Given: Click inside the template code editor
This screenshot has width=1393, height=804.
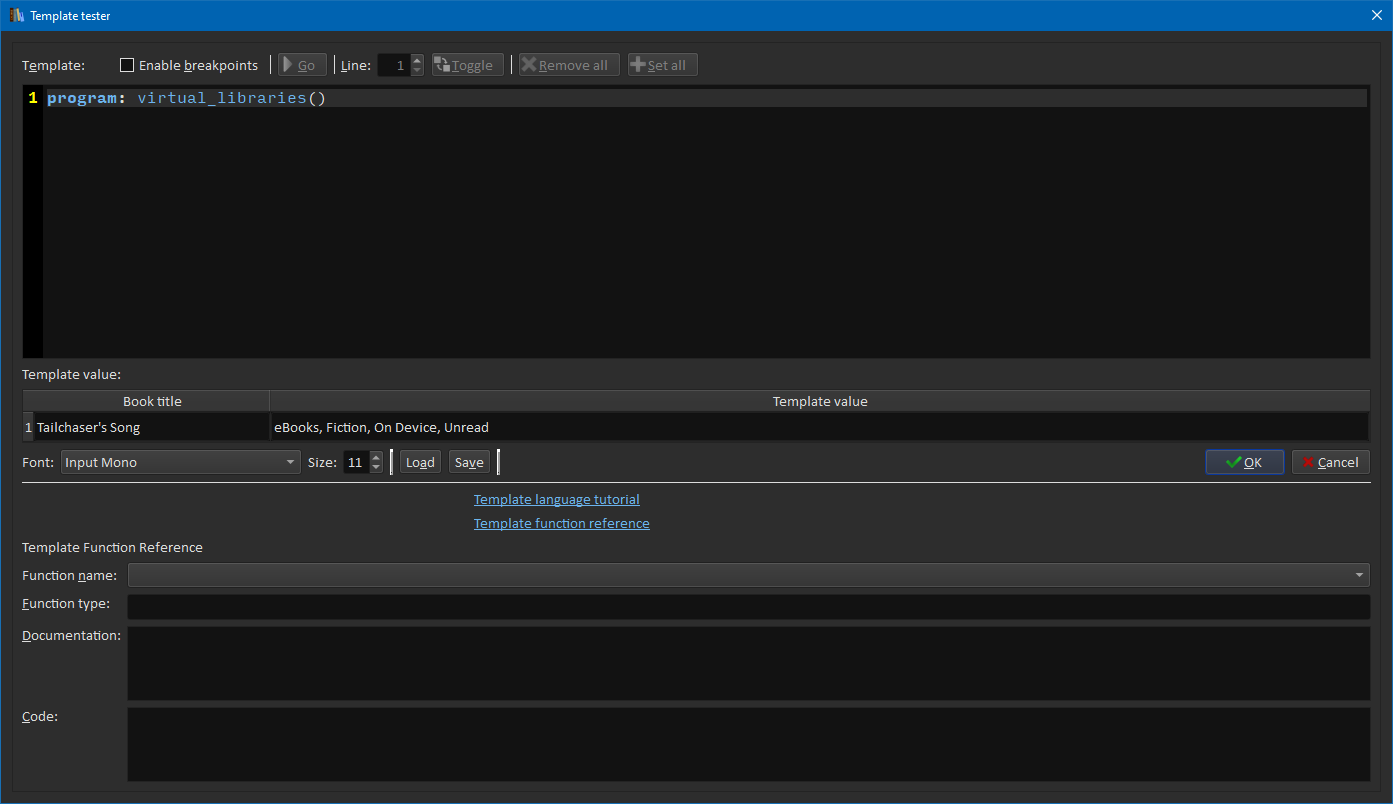Looking at the screenshot, I should click(x=706, y=222).
